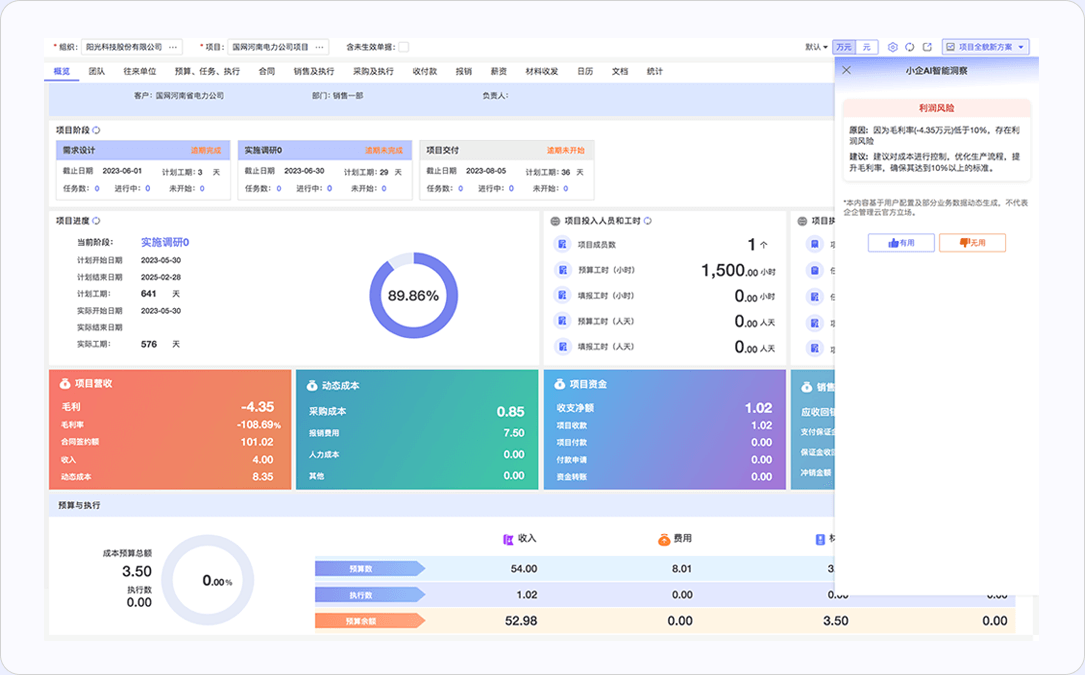Click the 89.86% progress donut chart
Image resolution: width=1085 pixels, height=675 pixels.
tap(413, 296)
